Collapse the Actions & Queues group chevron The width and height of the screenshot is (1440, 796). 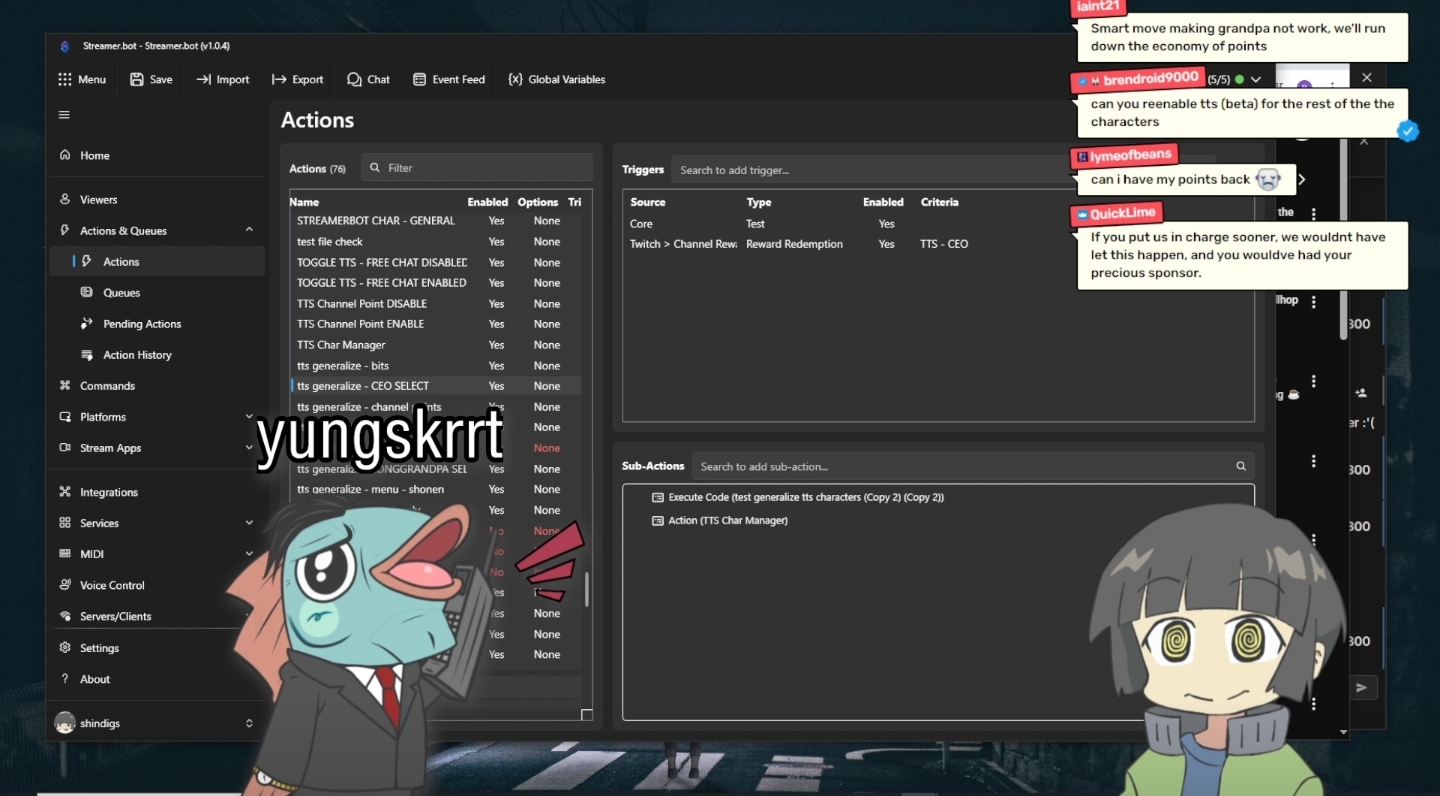coord(249,230)
